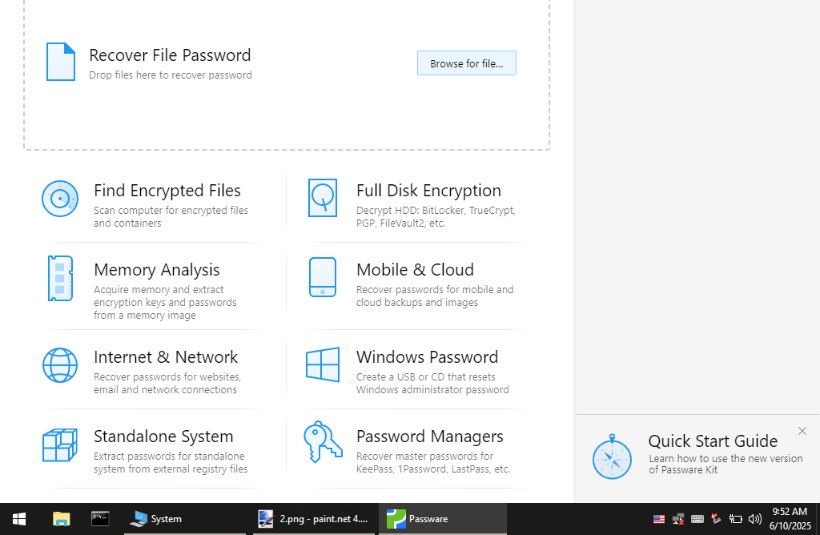Switch to System window in taskbar
Image resolution: width=820 pixels, height=535 pixels.
tap(185, 519)
